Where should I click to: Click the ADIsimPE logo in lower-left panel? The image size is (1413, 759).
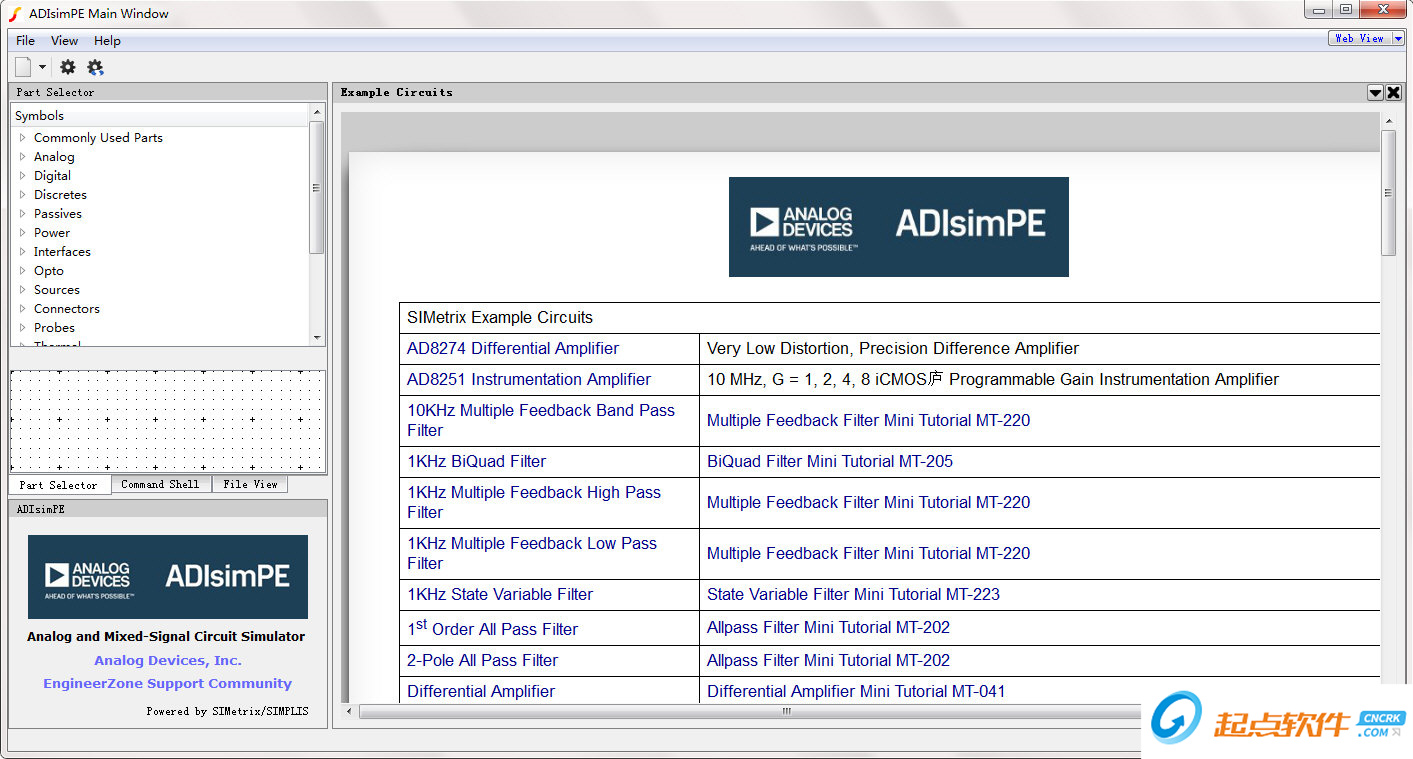tap(167, 577)
